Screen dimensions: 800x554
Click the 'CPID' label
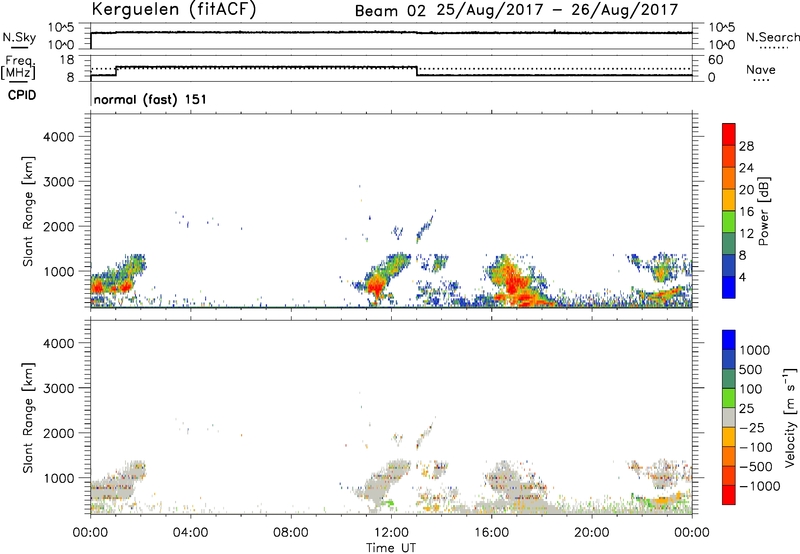pyautogui.click(x=22, y=95)
